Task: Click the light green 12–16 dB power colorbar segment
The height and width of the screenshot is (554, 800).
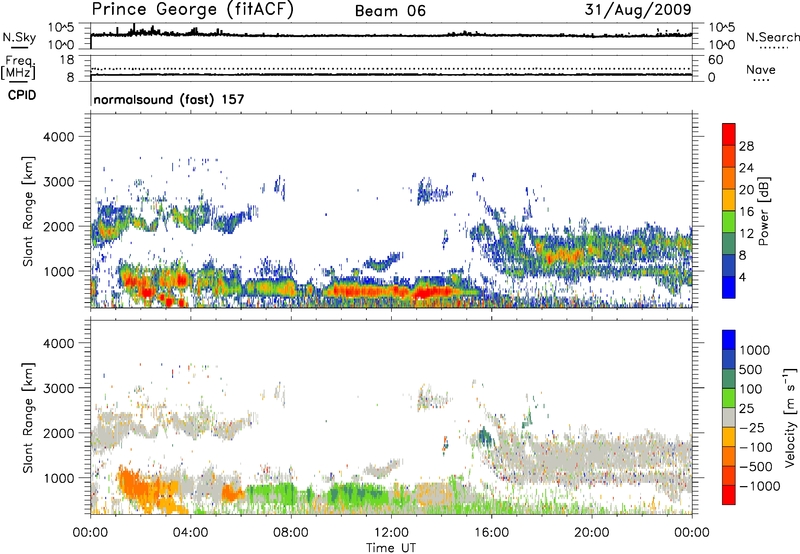Action: tap(729, 222)
